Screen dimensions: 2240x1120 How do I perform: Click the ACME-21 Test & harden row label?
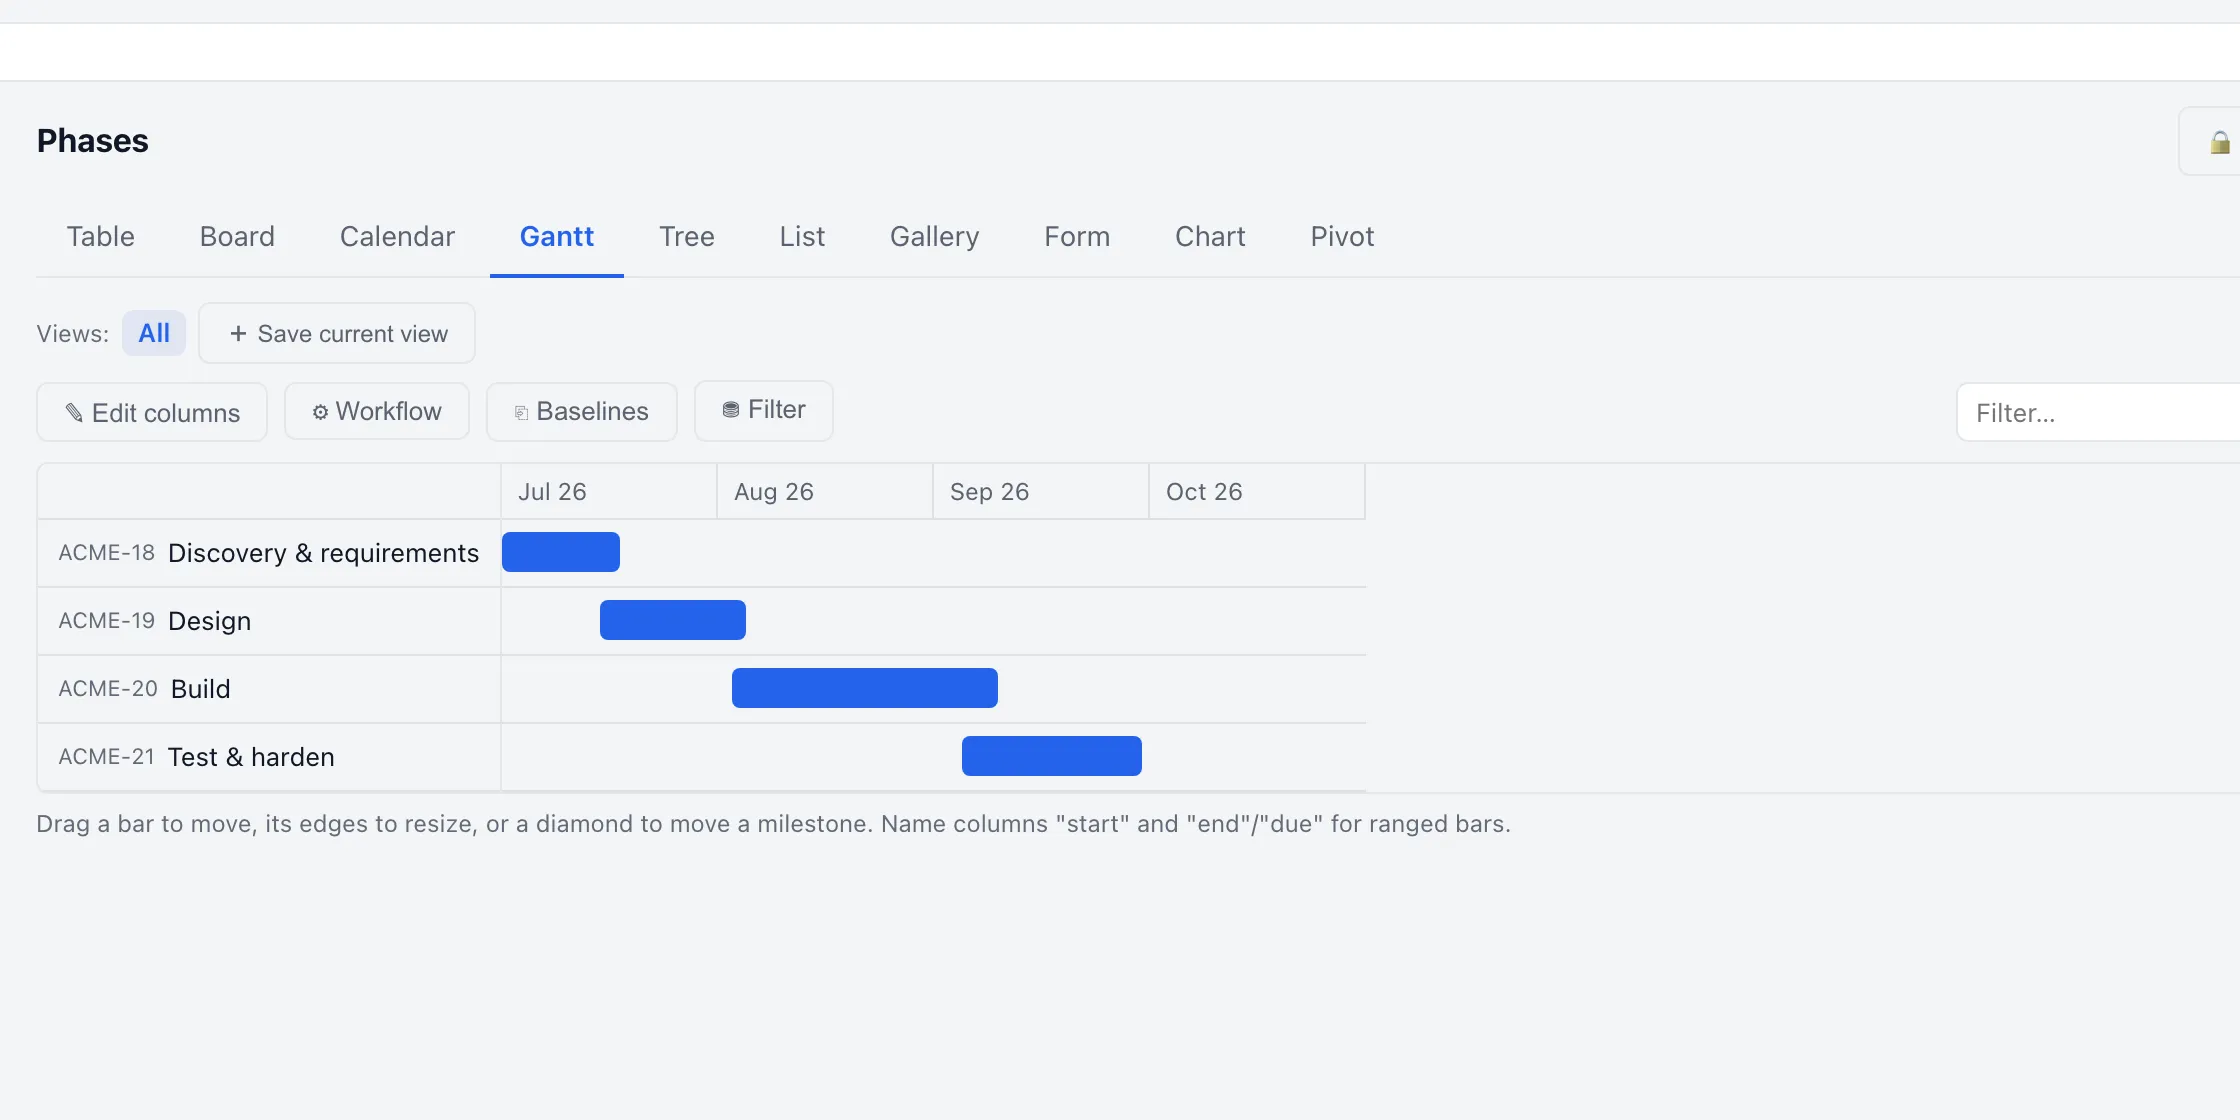pyautogui.click(x=269, y=757)
